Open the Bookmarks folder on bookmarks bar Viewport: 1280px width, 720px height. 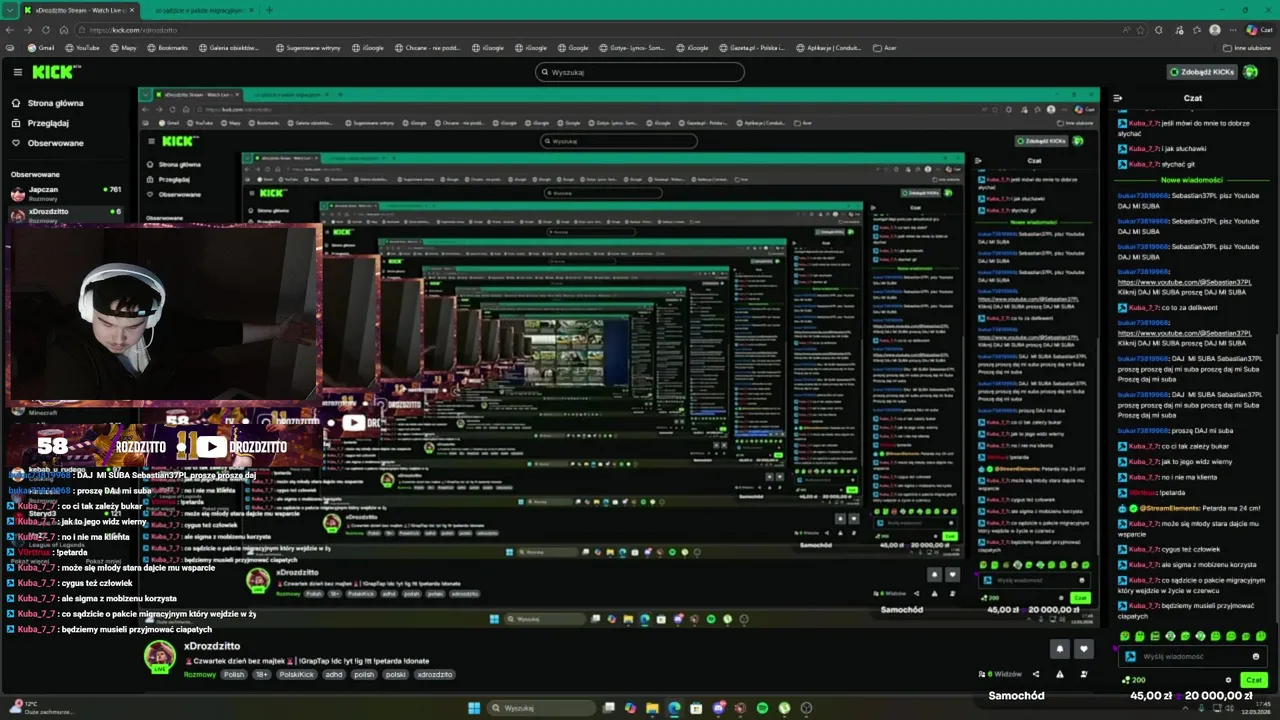point(167,47)
